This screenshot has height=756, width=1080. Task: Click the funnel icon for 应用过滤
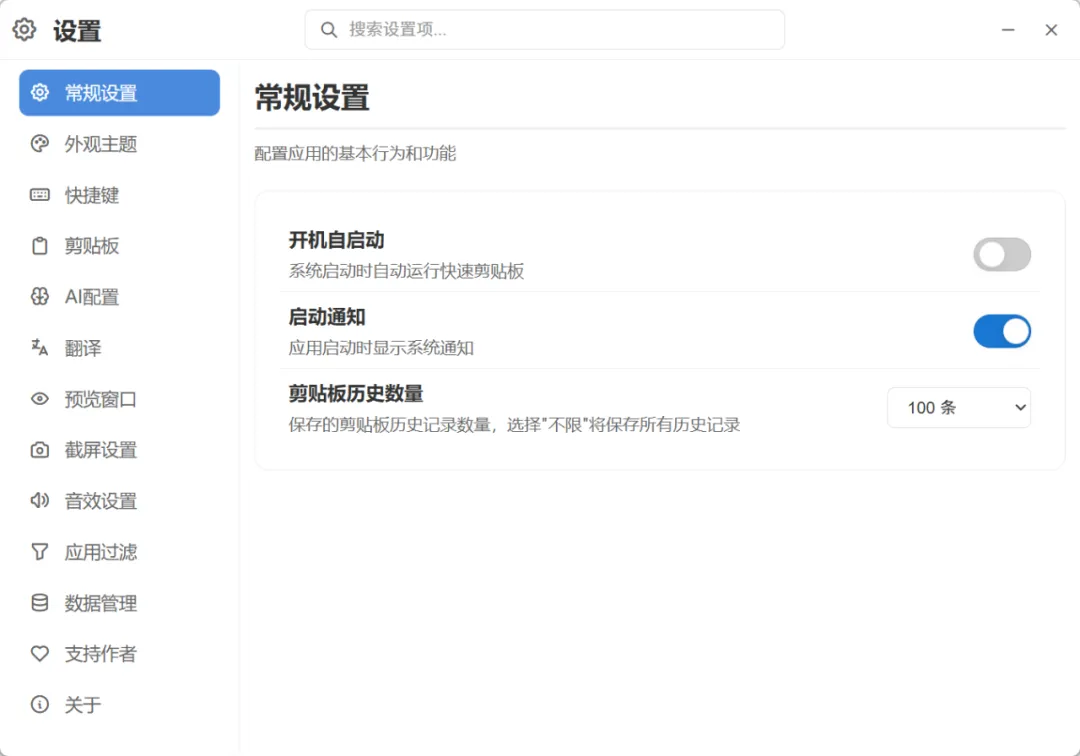40,552
